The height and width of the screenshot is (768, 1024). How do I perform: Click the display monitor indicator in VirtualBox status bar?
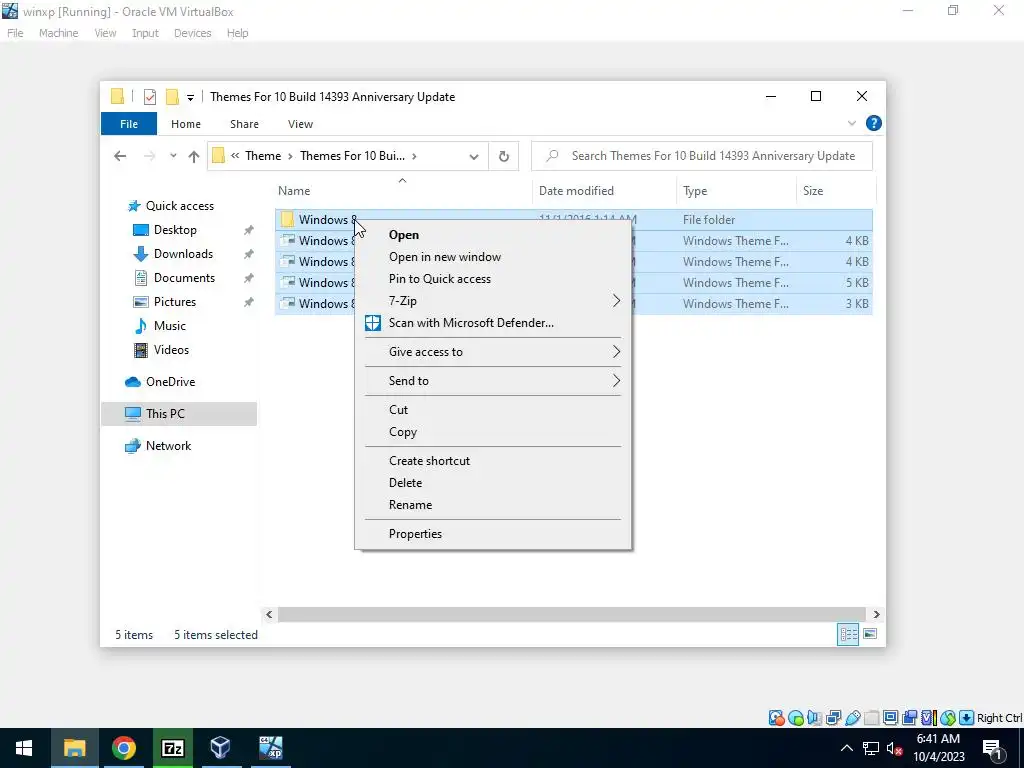pos(890,718)
